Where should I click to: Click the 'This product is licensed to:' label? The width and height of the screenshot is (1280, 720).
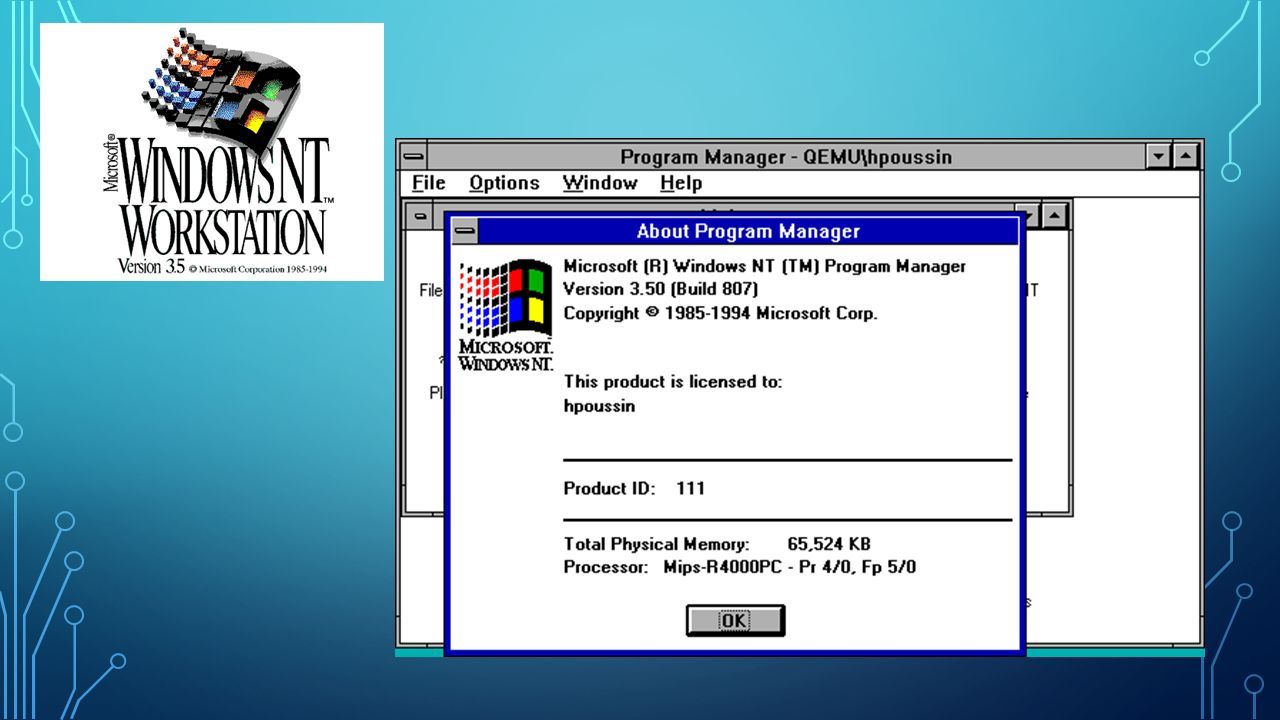pyautogui.click(x=673, y=381)
